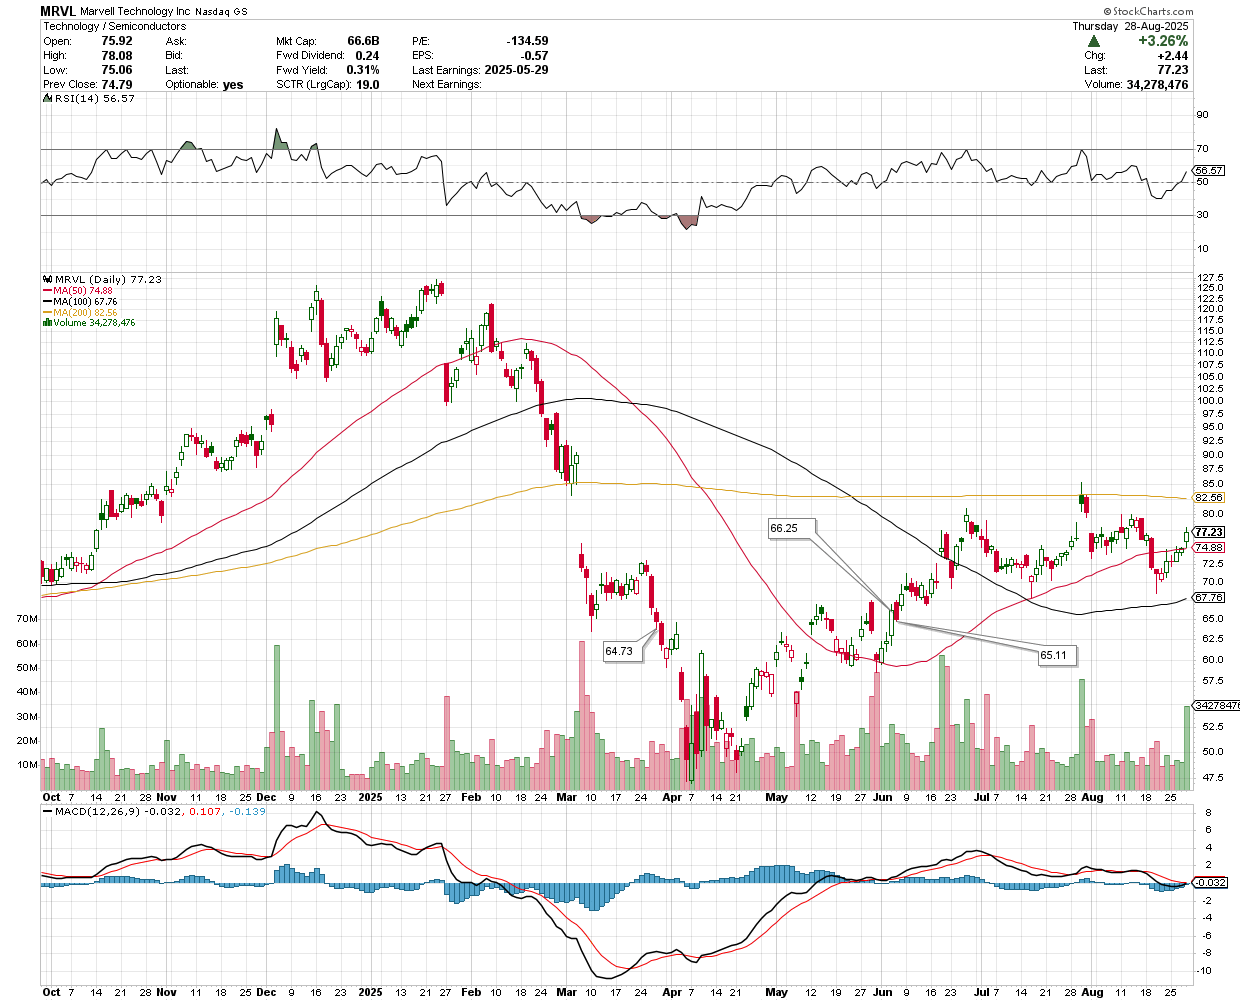Click the MA(100) 67.76 legend entry

tap(81, 301)
